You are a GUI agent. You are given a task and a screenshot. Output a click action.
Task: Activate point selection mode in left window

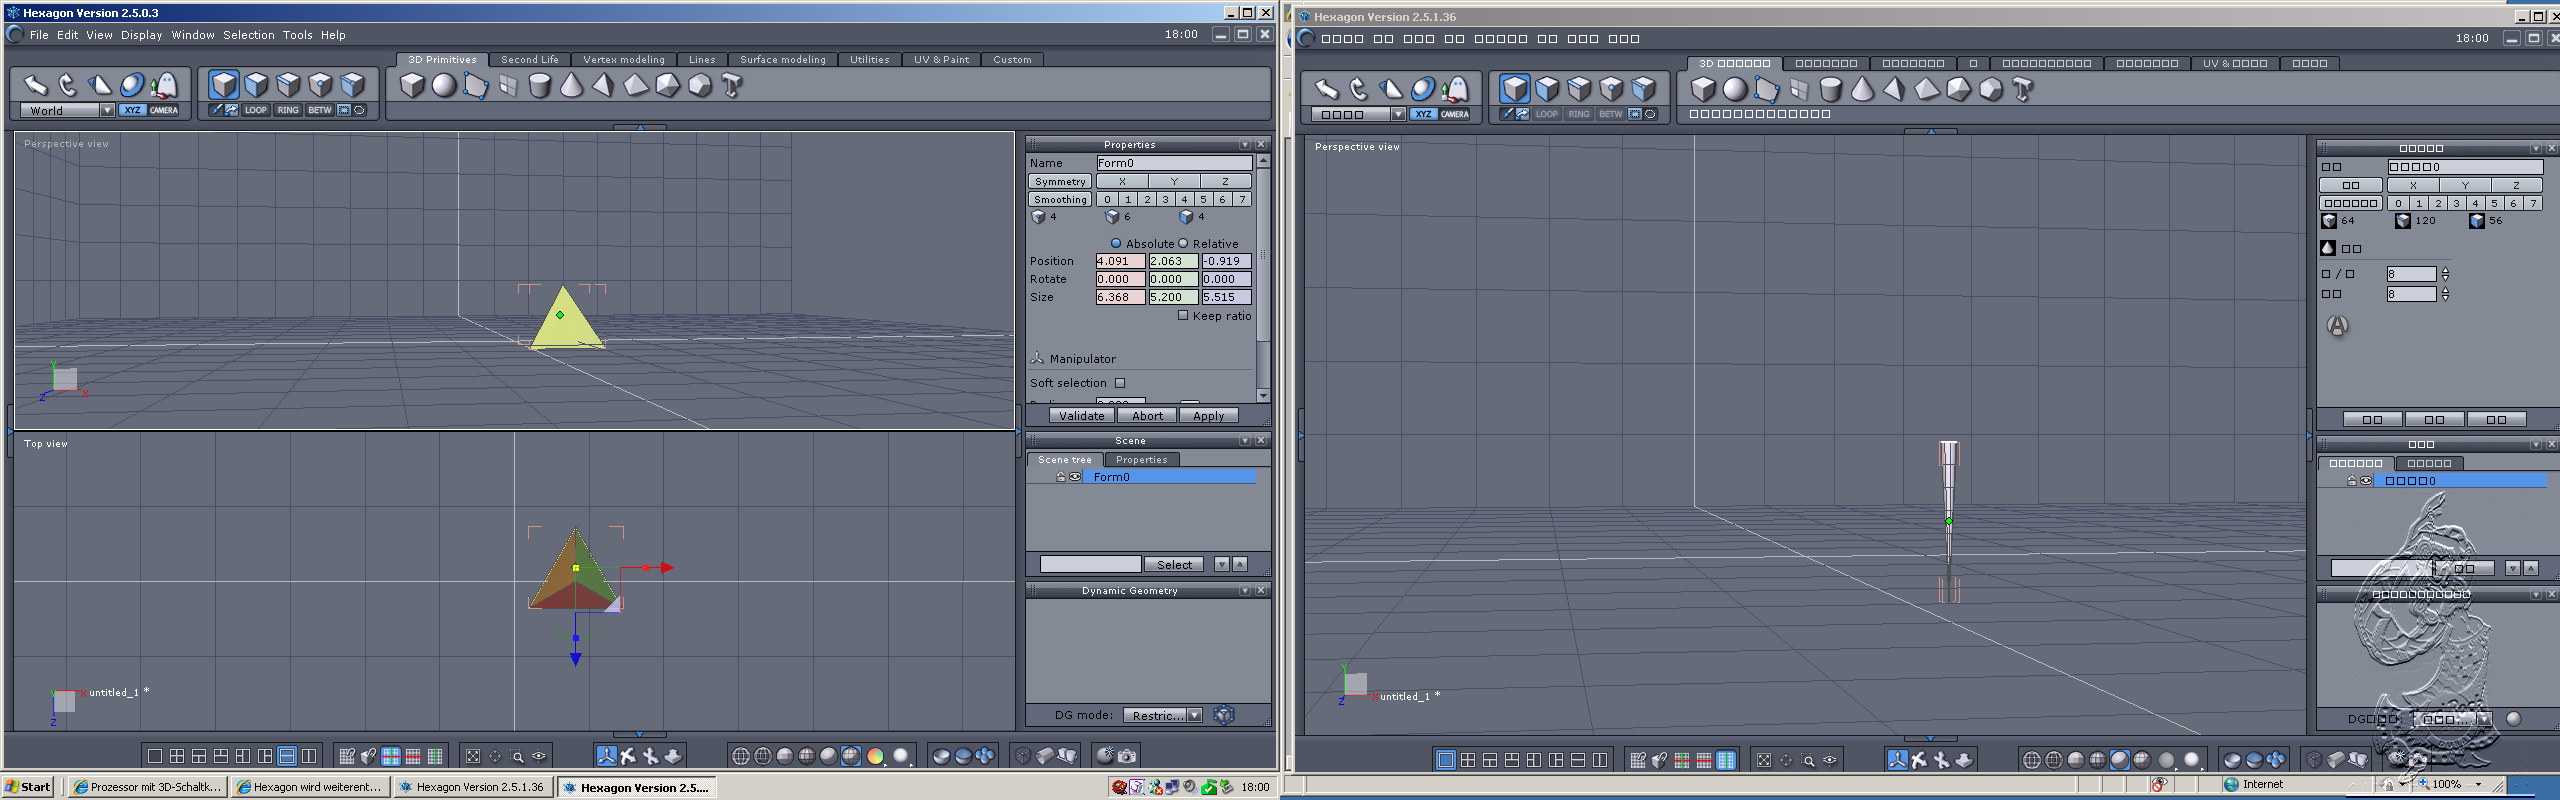click(x=321, y=85)
